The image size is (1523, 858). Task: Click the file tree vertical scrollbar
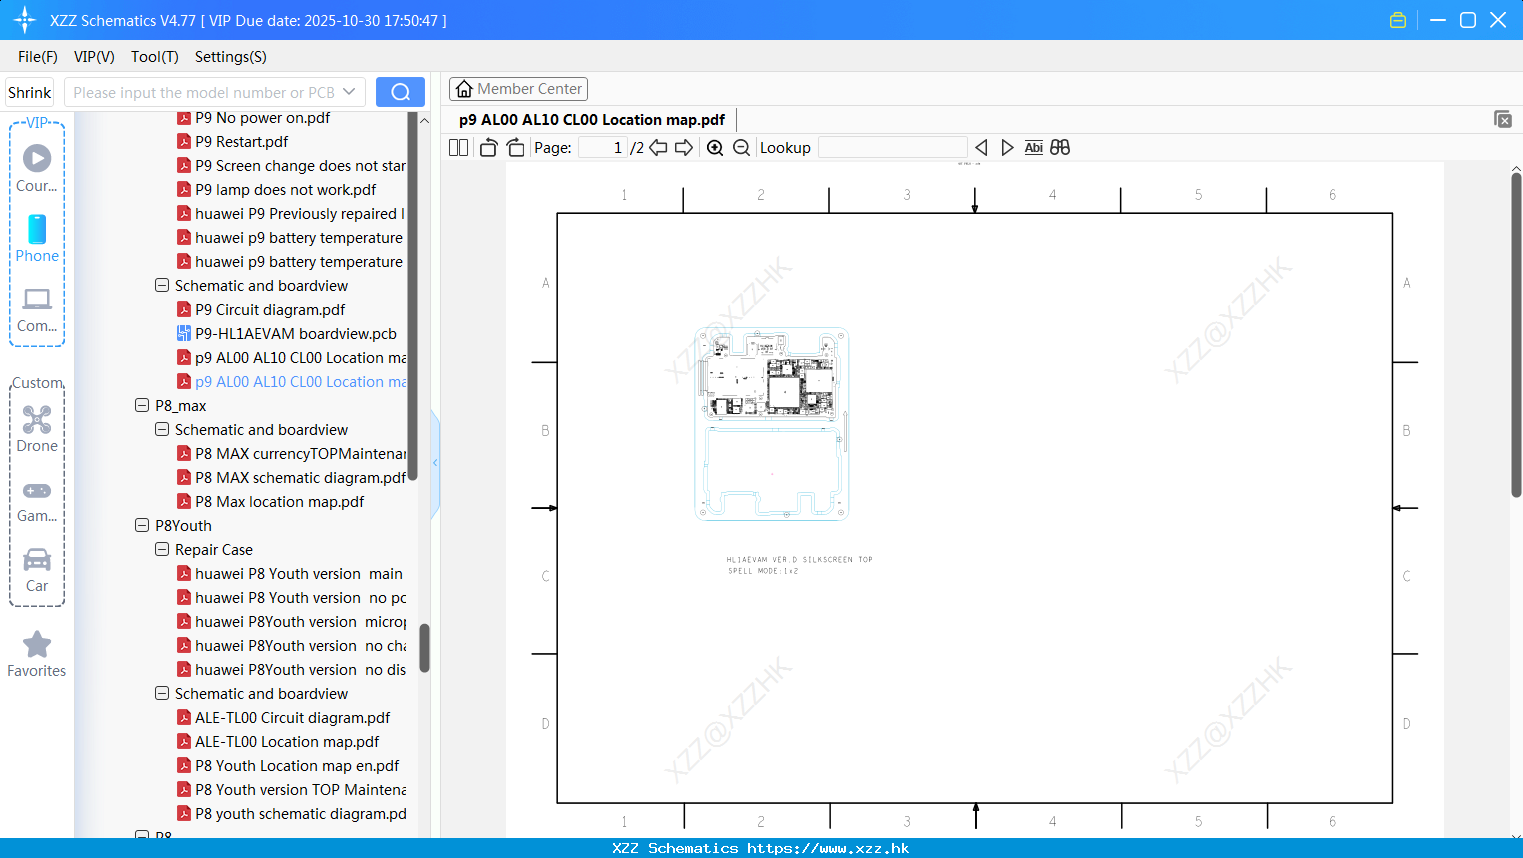425,647
